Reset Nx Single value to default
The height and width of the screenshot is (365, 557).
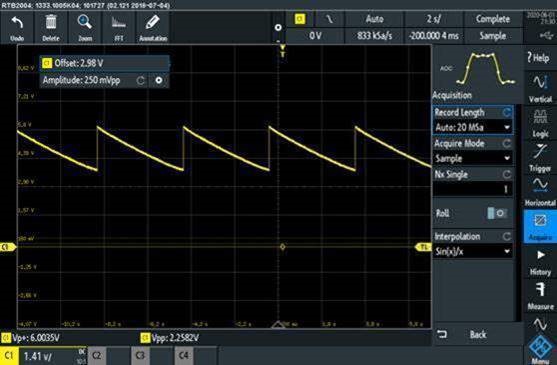(x=507, y=174)
